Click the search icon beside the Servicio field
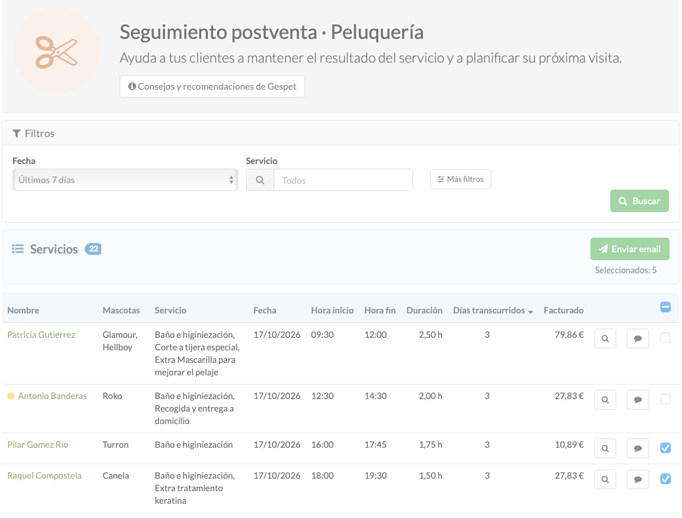Viewport: 682px width, 518px height. coord(260,180)
